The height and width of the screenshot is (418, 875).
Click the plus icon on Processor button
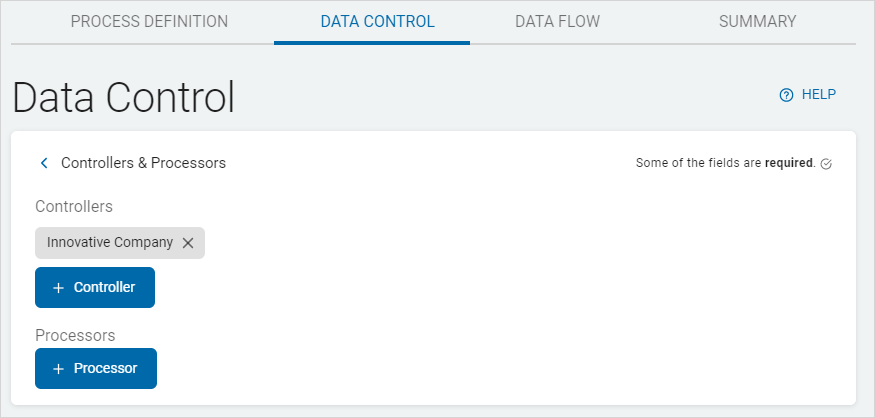click(58, 369)
